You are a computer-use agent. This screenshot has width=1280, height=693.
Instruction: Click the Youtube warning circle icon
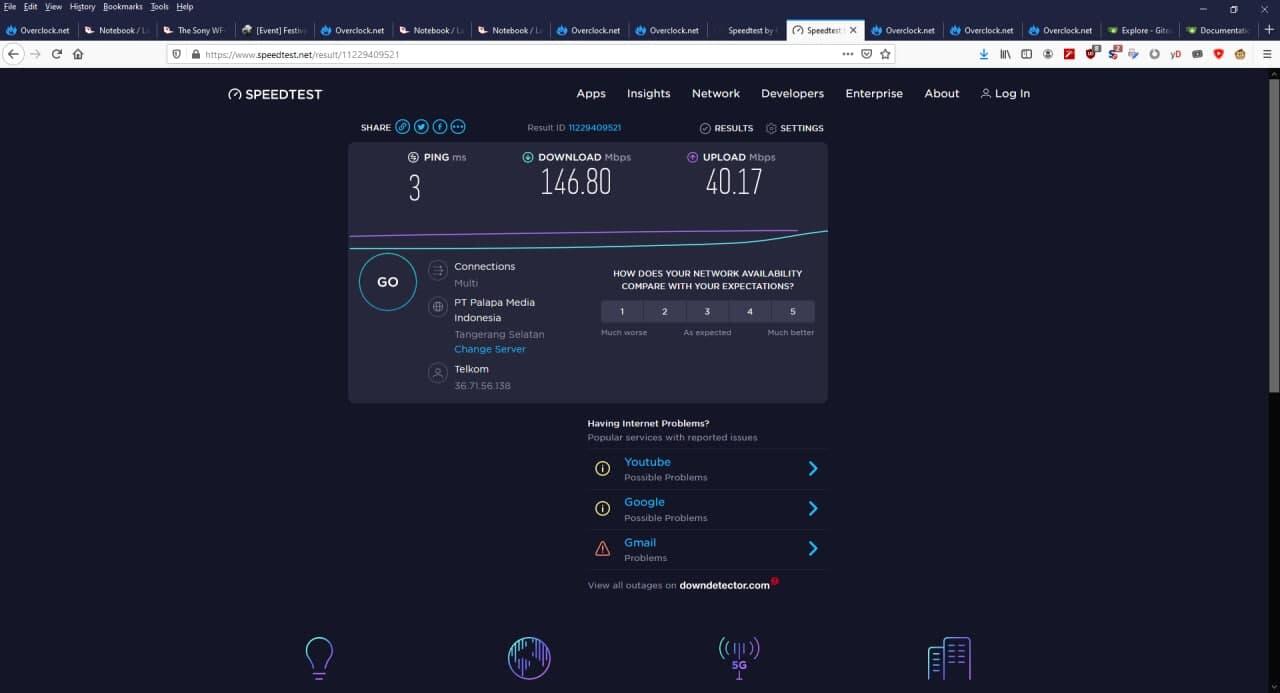[602, 468]
